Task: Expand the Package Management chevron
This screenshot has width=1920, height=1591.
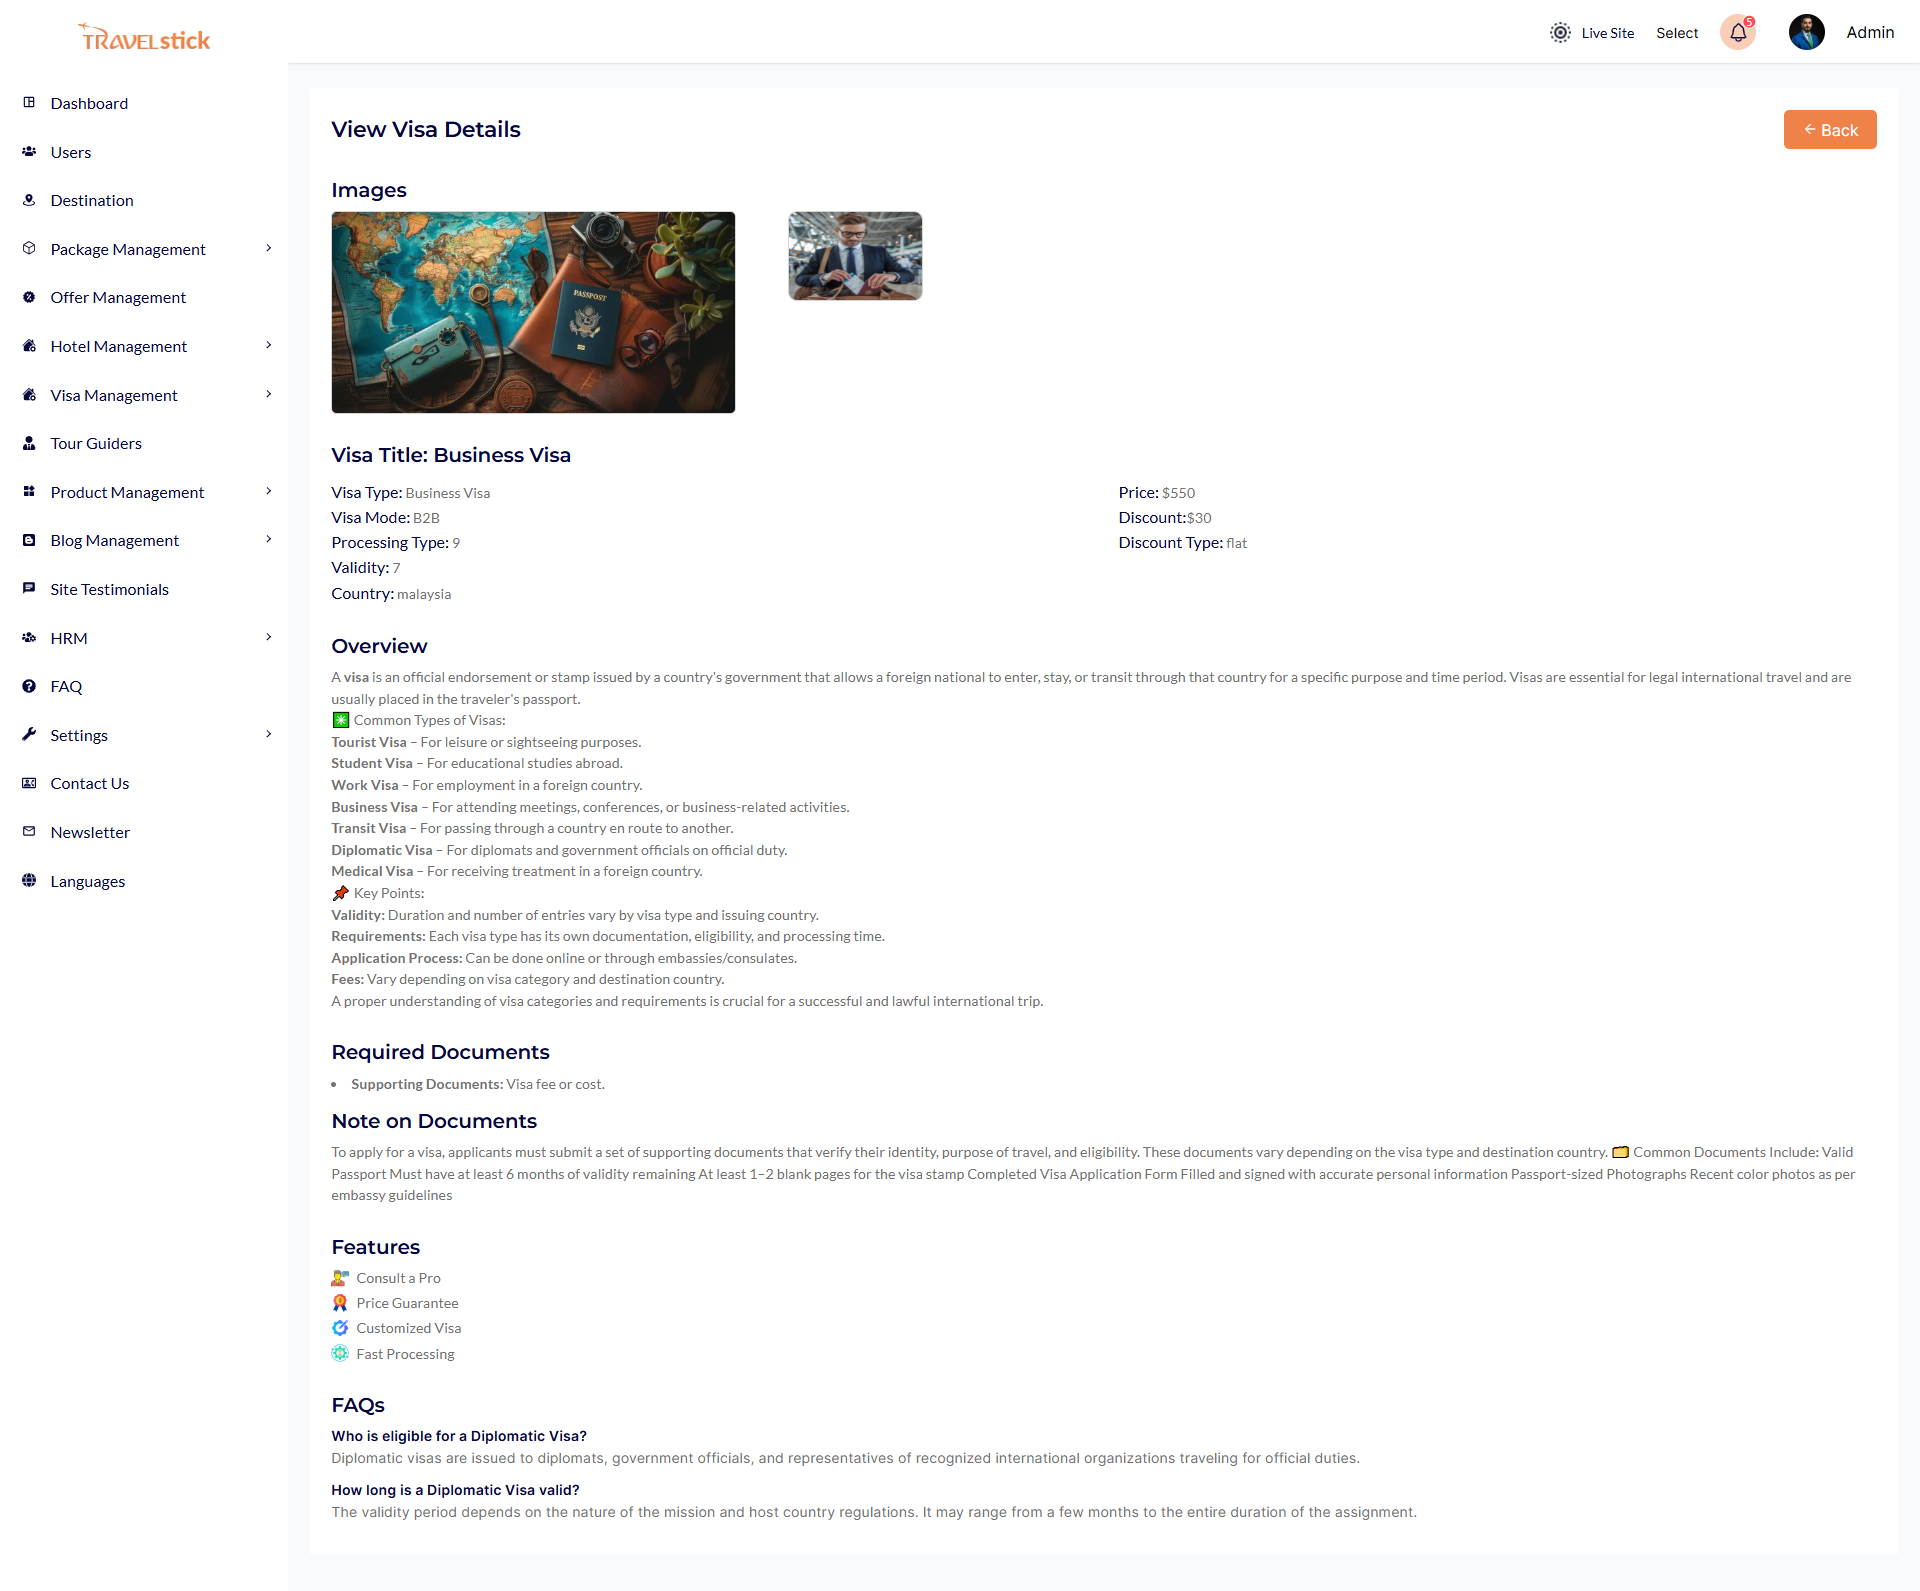Action: [x=268, y=248]
